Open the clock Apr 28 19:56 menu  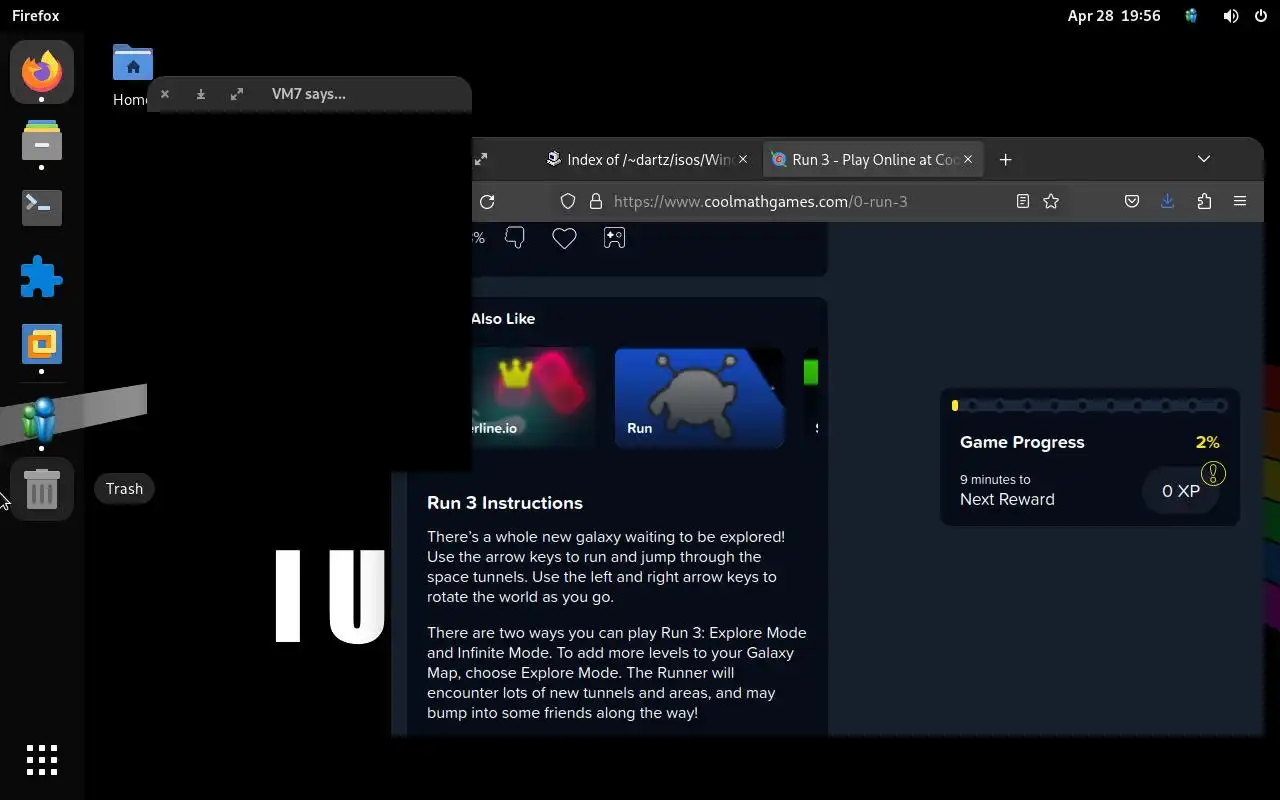point(1114,16)
